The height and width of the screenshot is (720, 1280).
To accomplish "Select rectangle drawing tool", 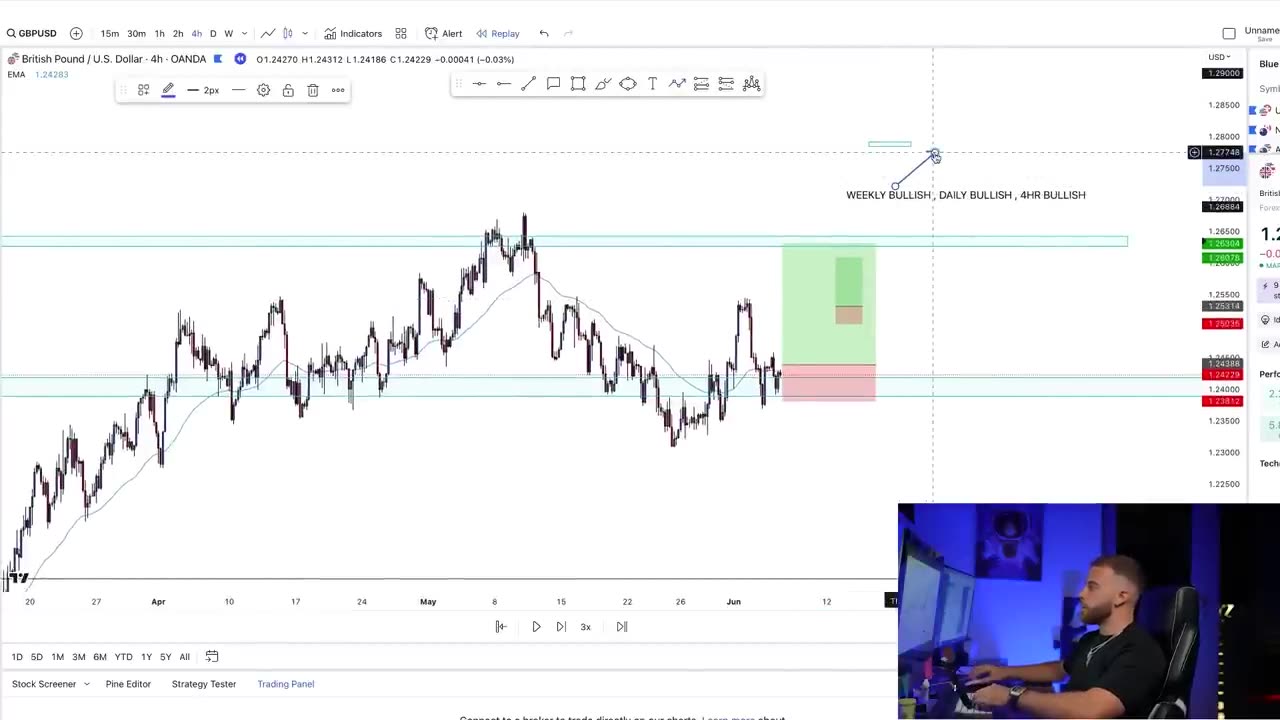I will (x=578, y=84).
